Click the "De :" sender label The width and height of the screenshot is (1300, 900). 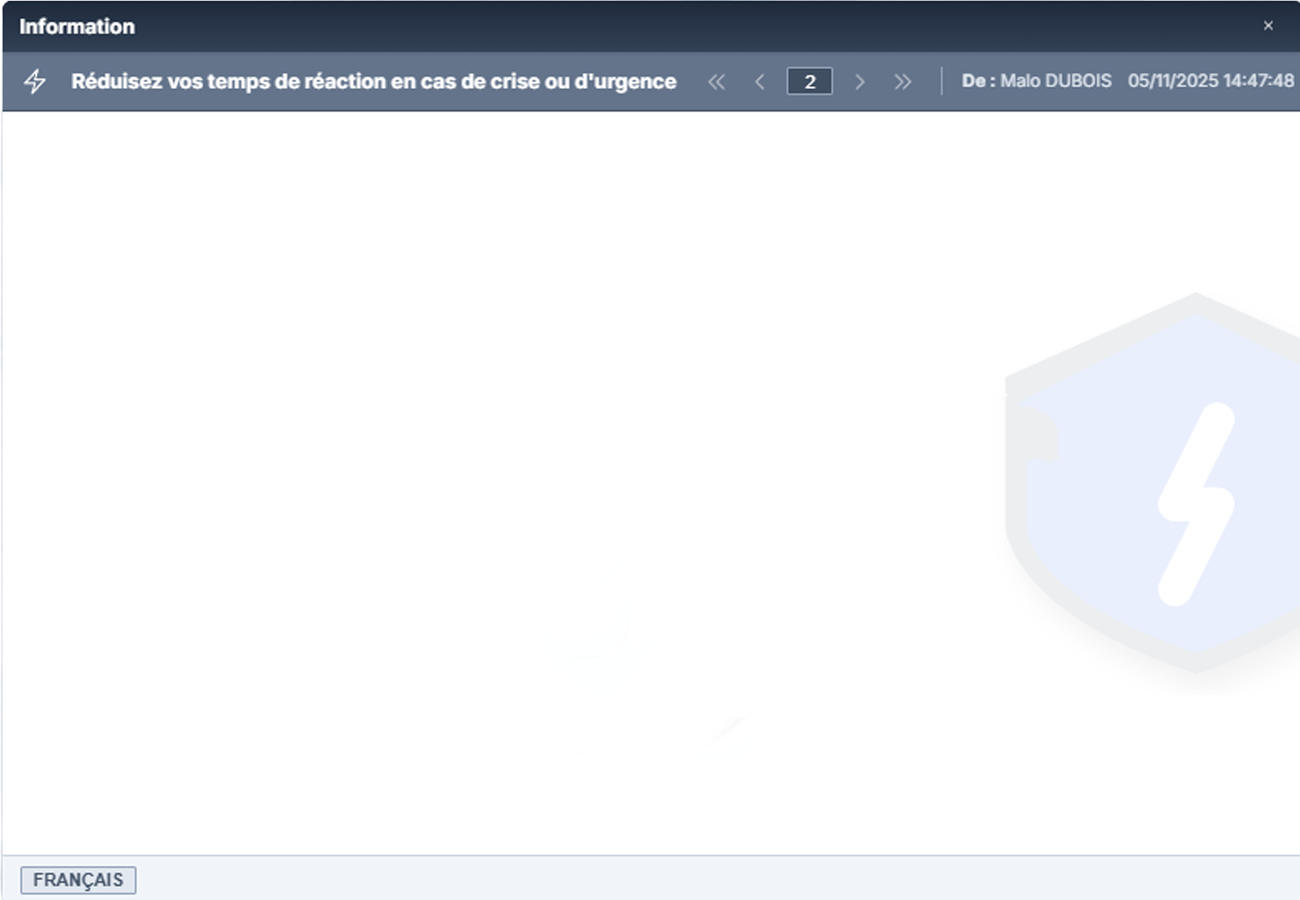(977, 81)
